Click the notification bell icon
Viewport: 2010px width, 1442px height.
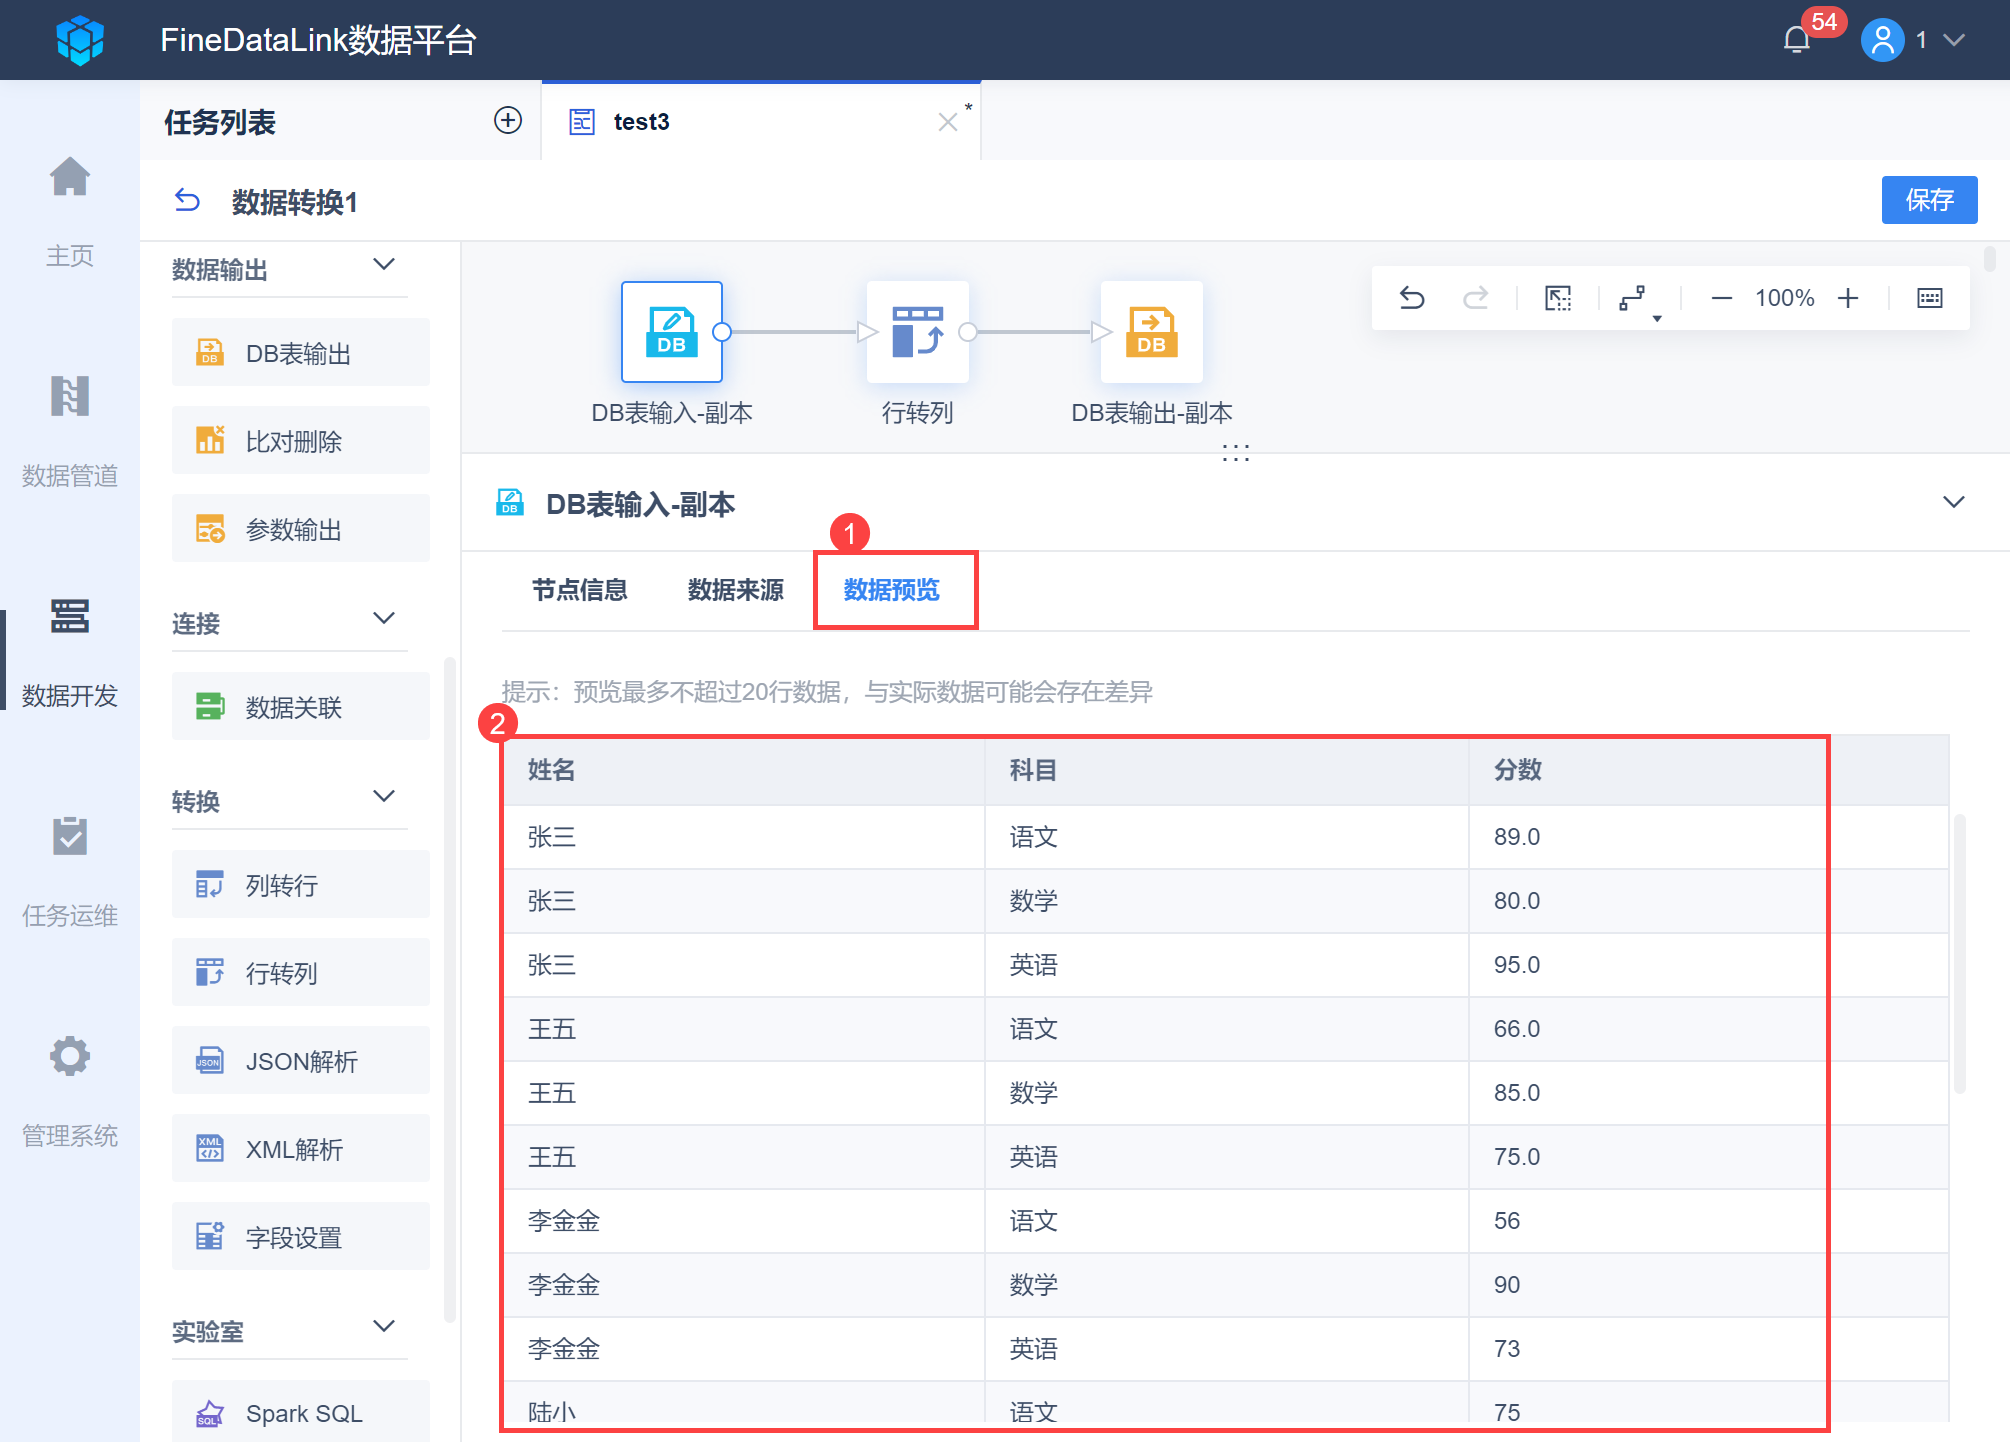pyautogui.click(x=1797, y=40)
